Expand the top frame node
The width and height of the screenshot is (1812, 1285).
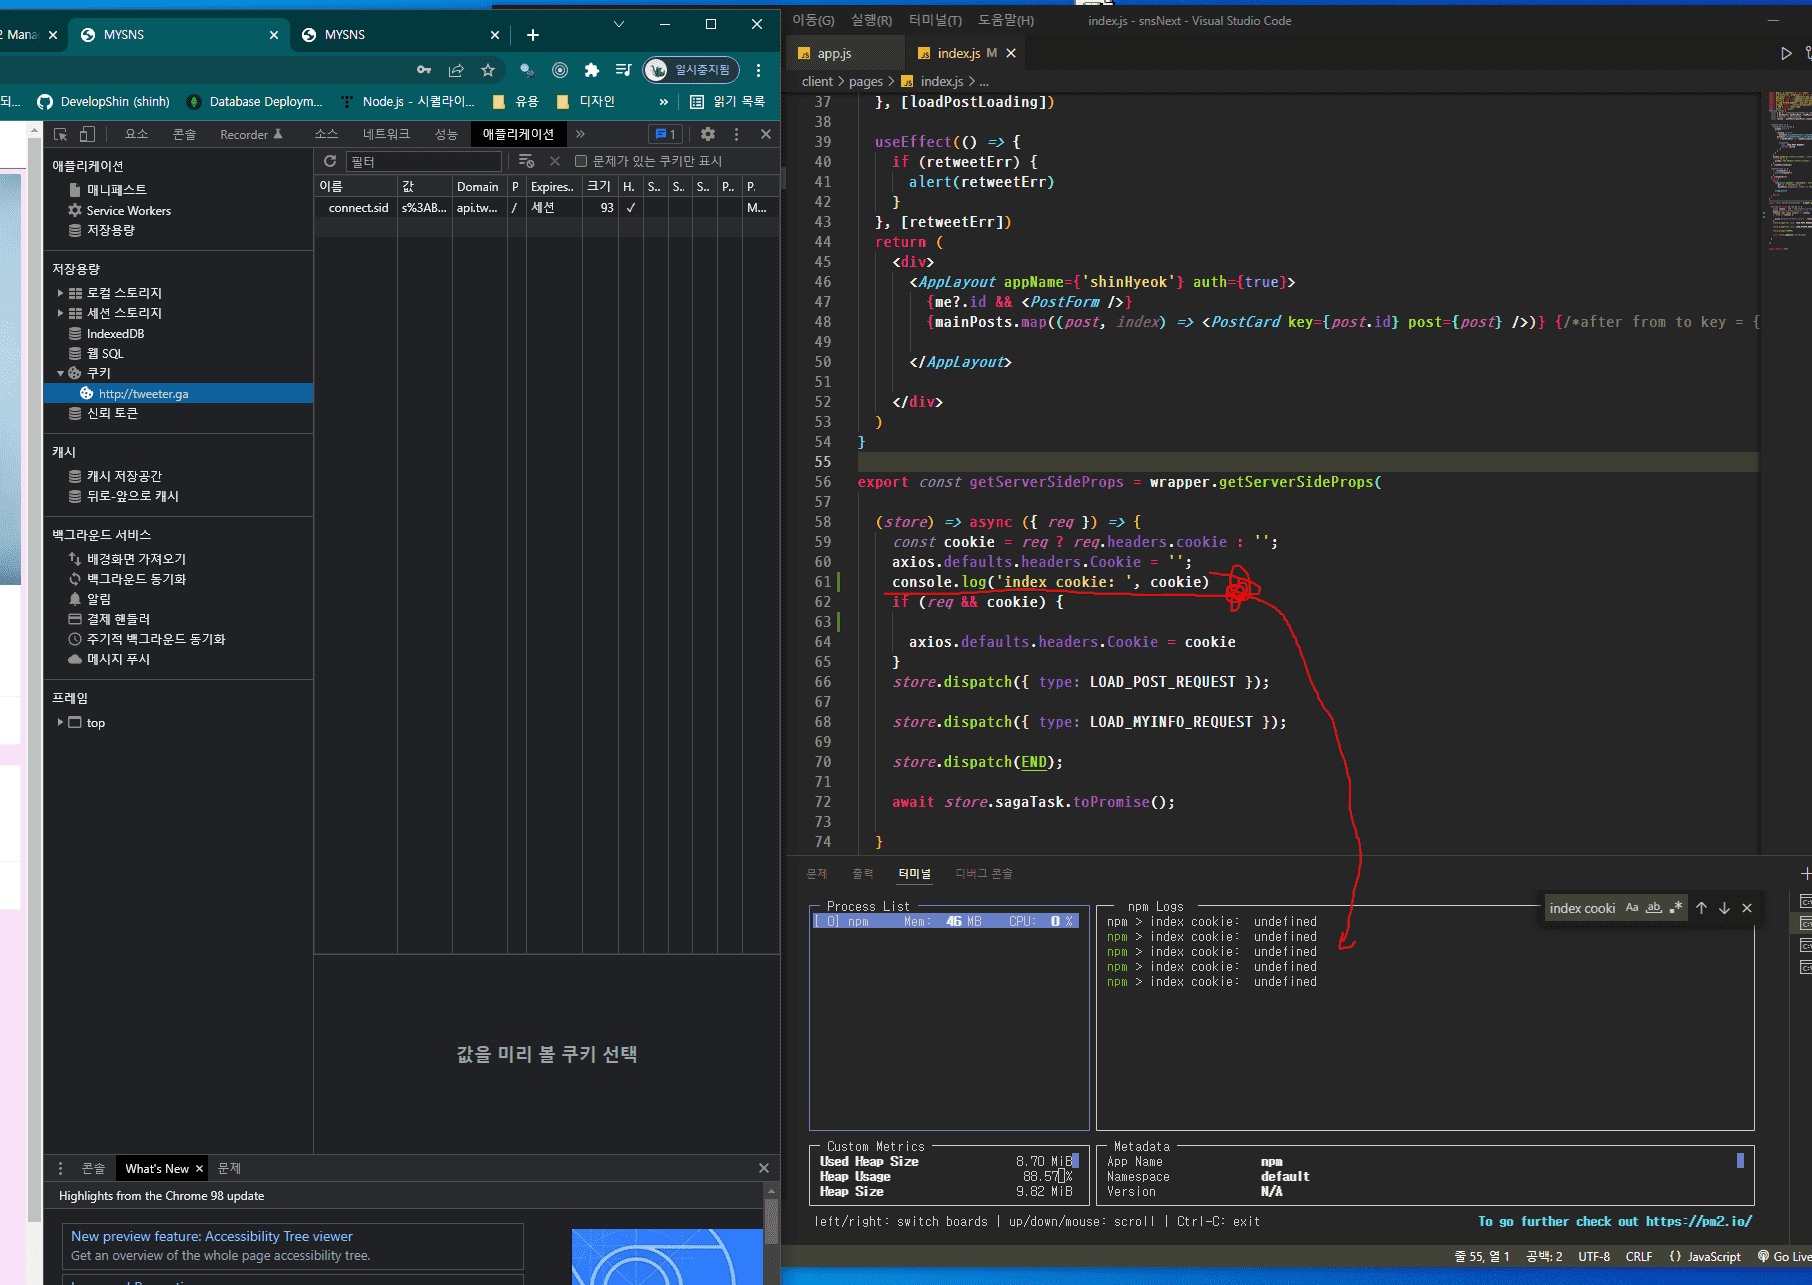(60, 722)
